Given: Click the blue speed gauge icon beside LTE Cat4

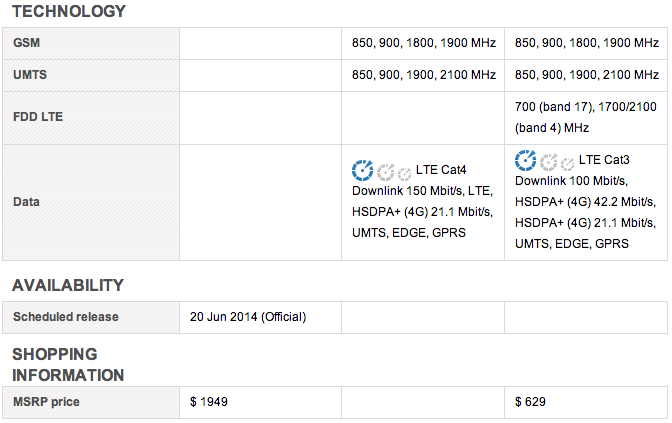Looking at the screenshot, I should [363, 169].
